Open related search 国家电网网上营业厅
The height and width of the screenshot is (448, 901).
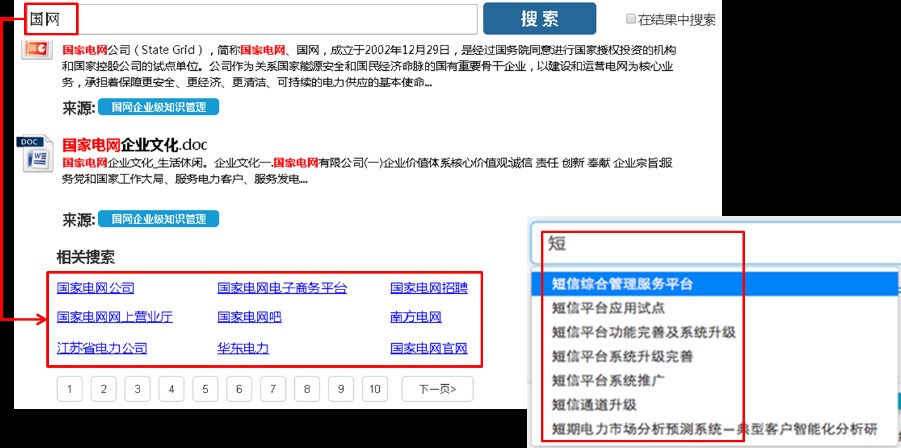pyautogui.click(x=115, y=317)
